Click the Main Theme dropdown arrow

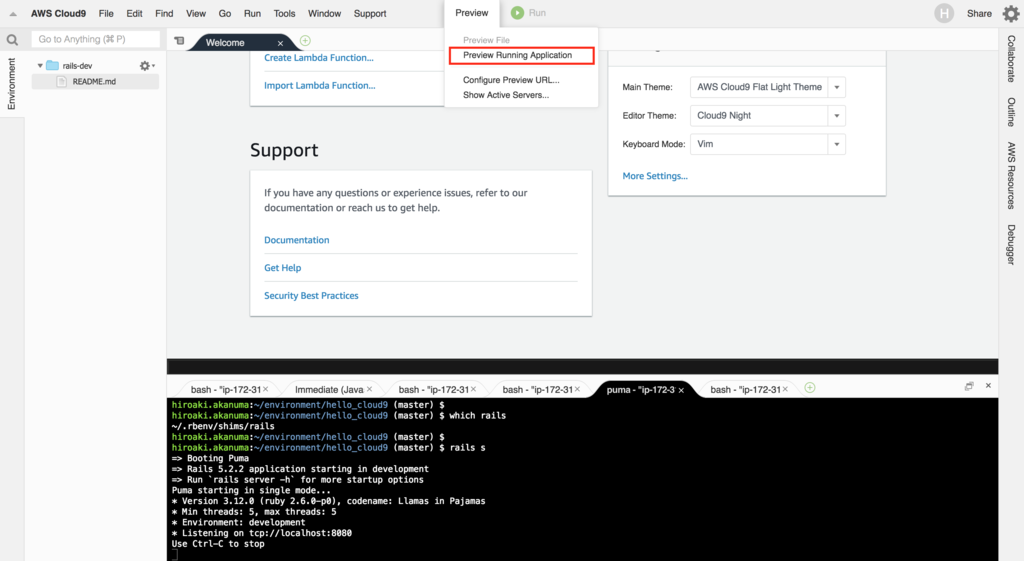(837, 87)
